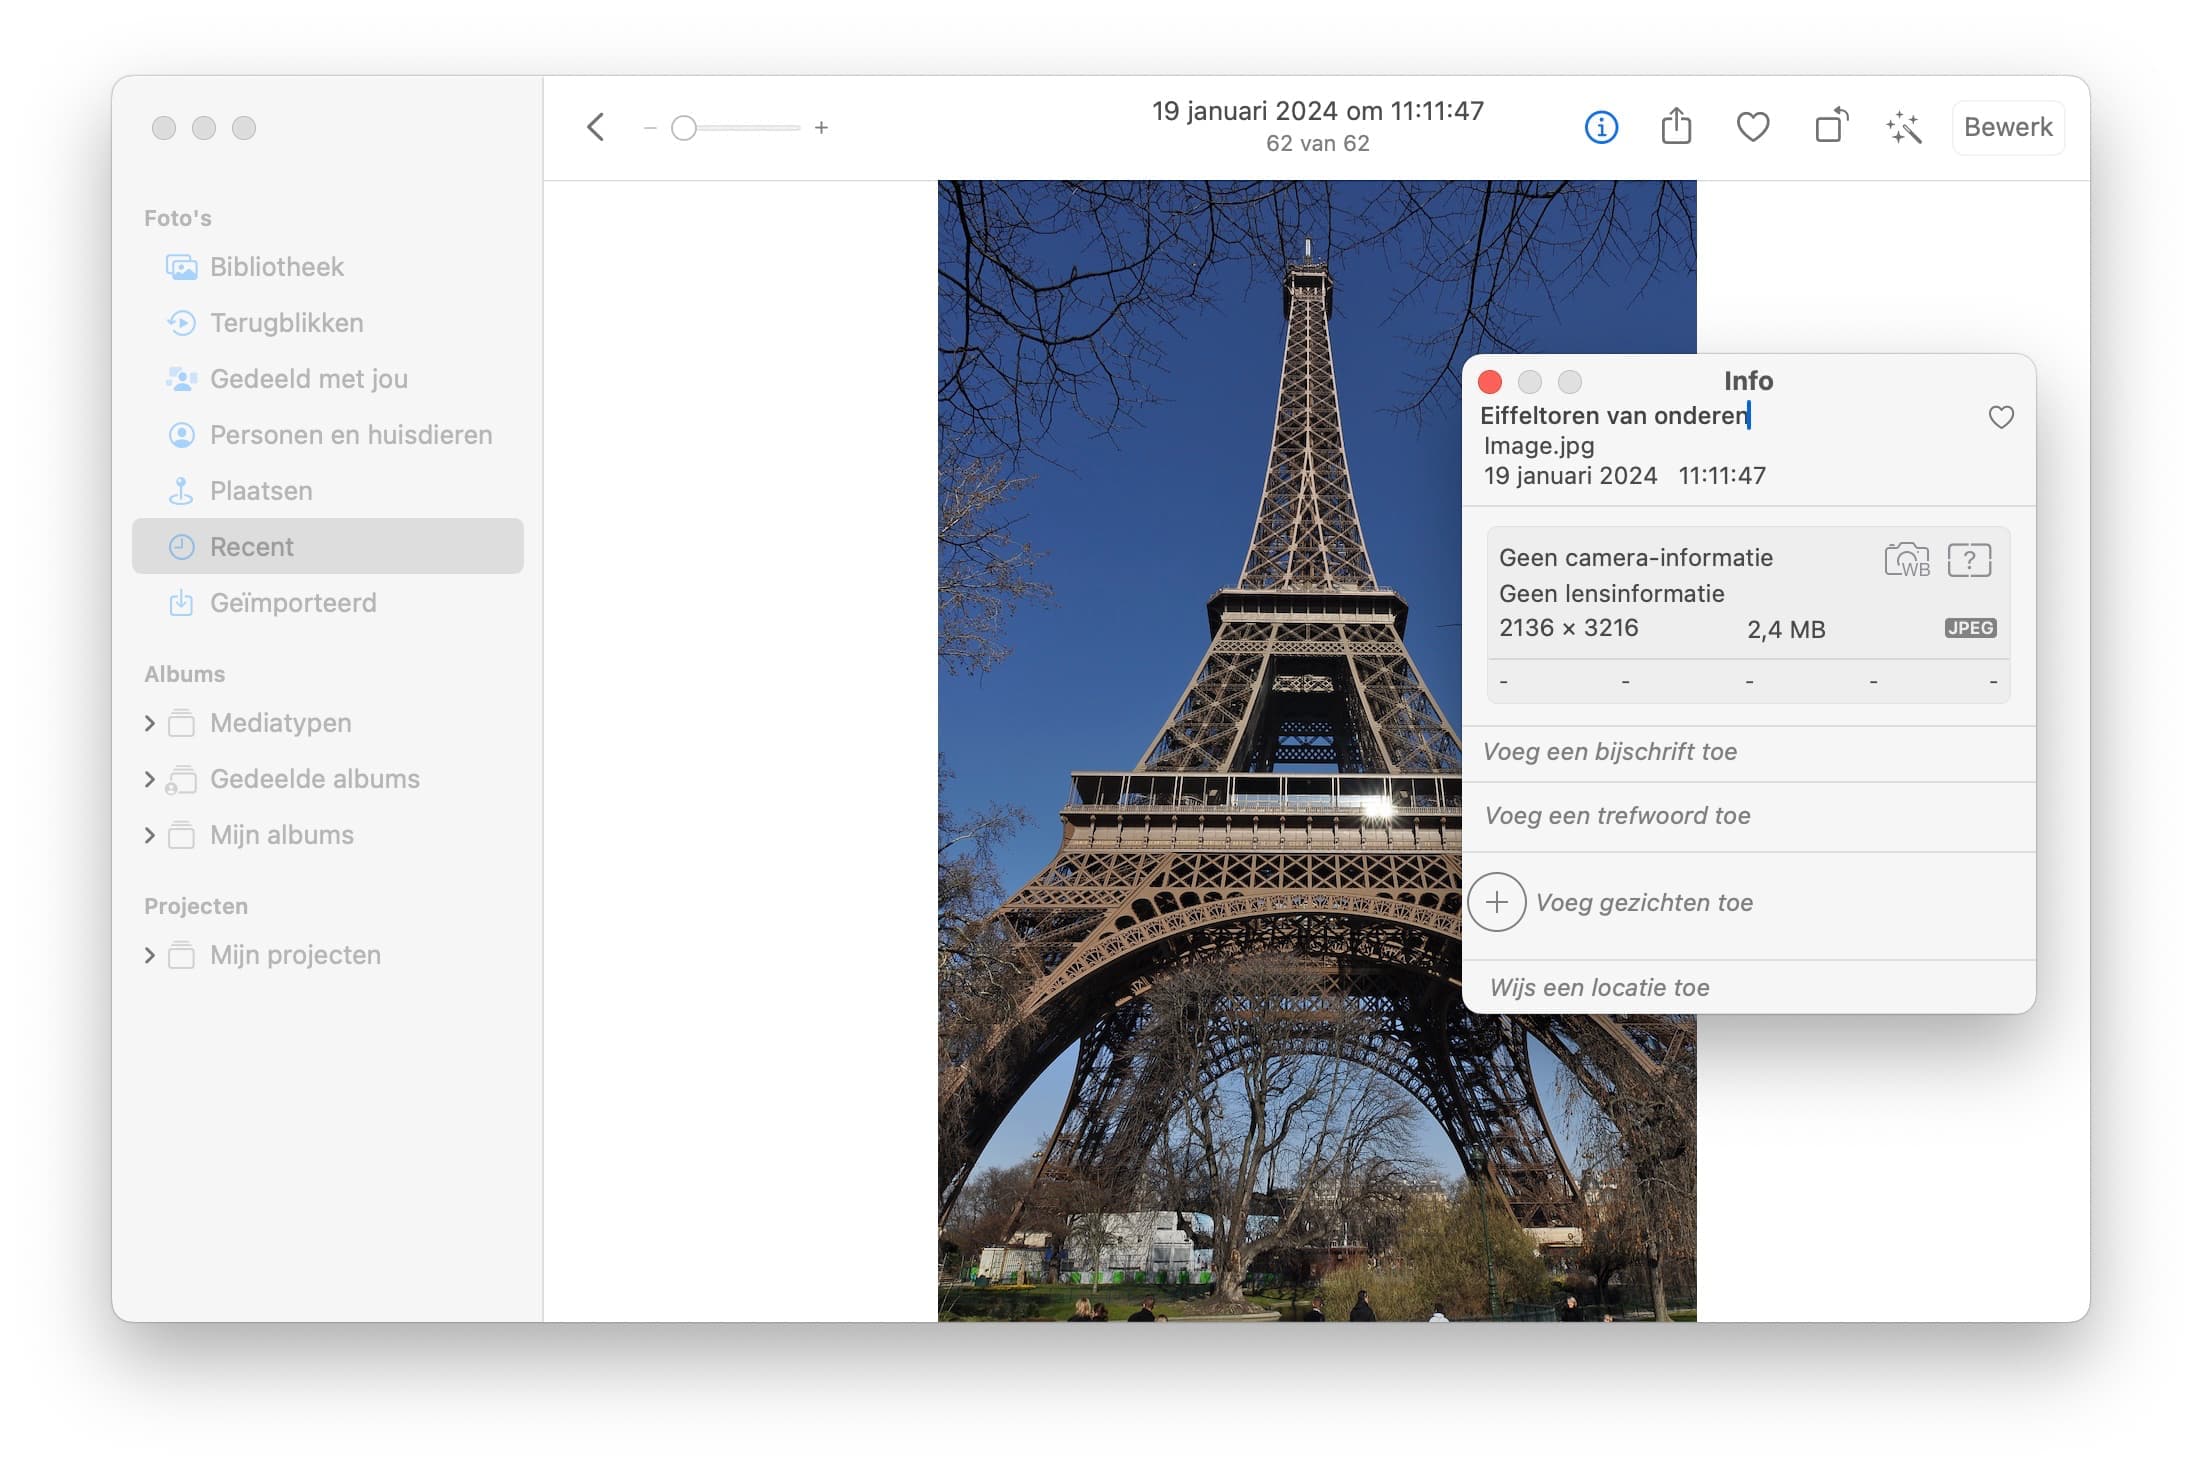Click Geen lensinformatie text
This screenshot has height=1470, width=2202.
coord(1611,594)
